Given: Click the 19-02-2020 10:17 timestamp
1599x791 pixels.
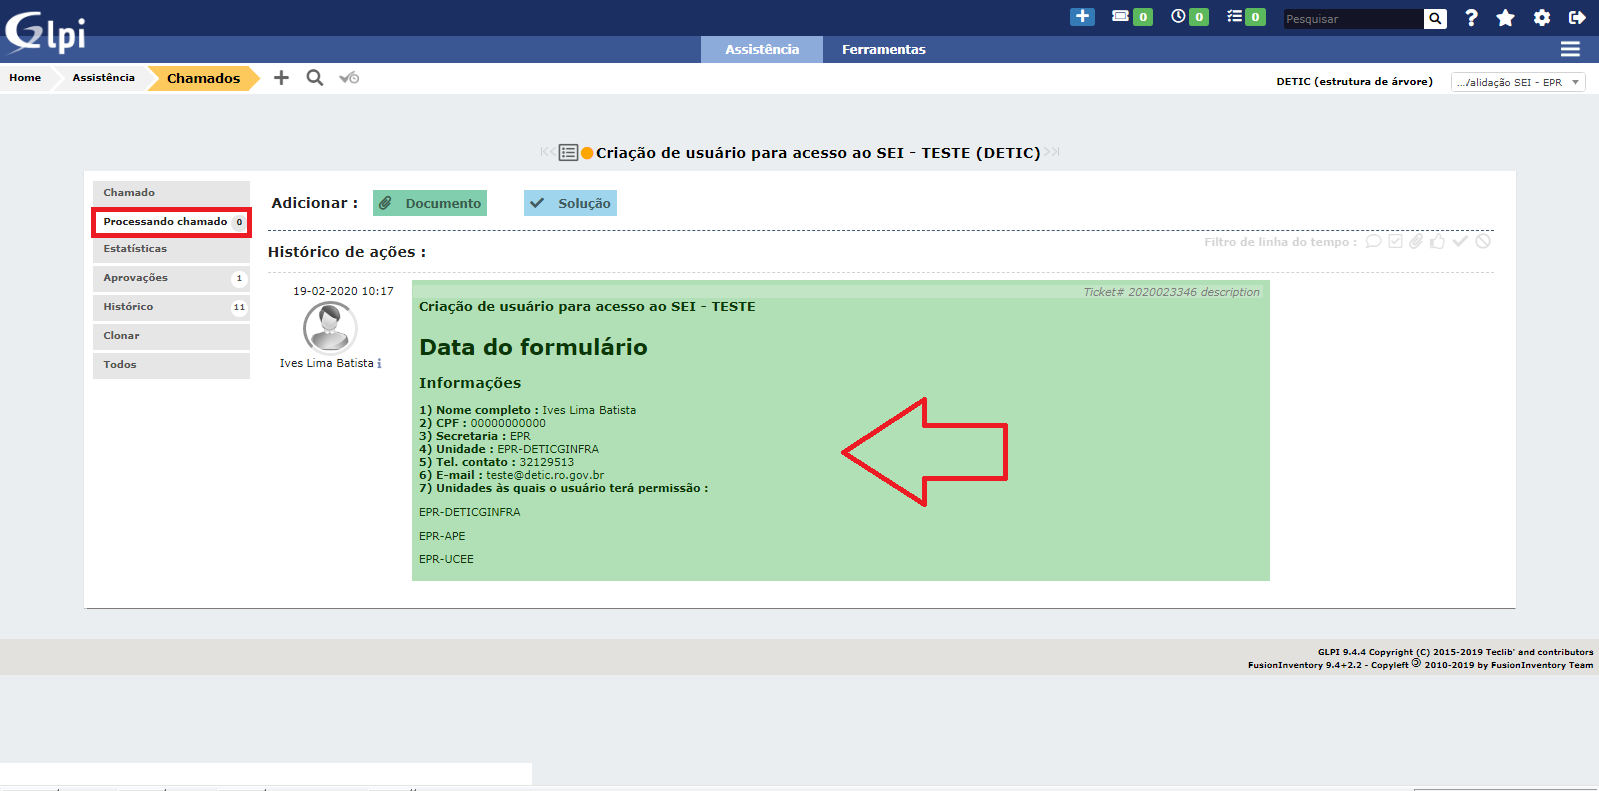Looking at the screenshot, I should [343, 291].
